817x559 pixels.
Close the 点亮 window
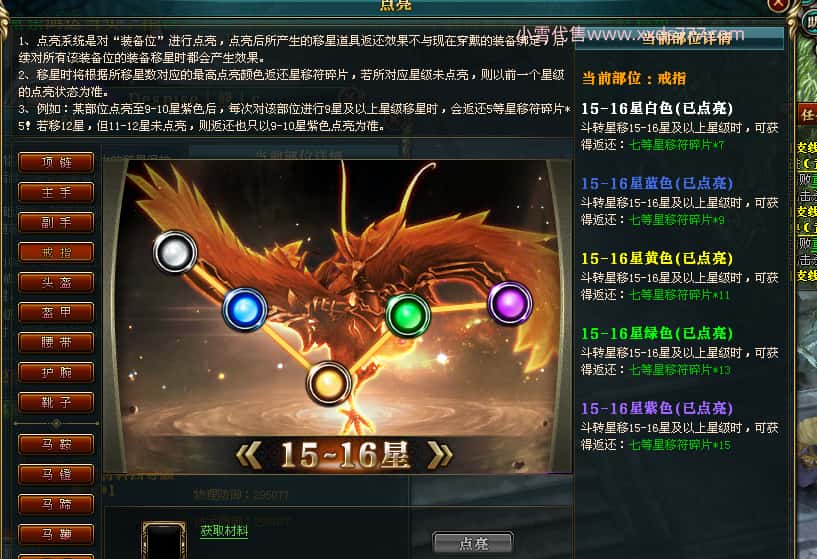(x=778, y=5)
